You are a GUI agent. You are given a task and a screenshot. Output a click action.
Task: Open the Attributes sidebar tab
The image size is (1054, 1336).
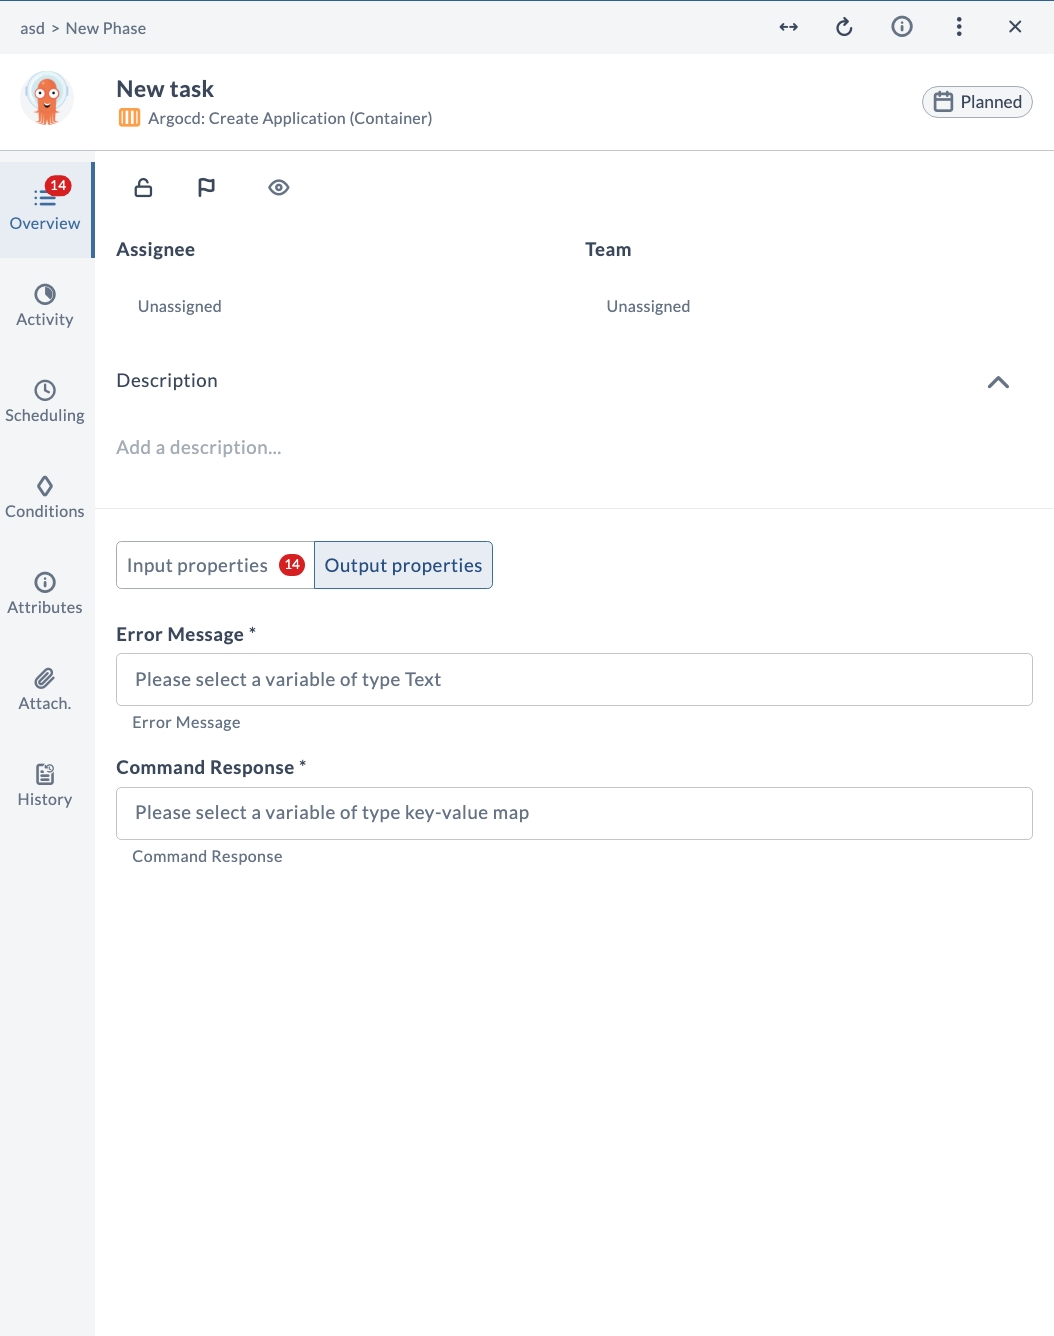tap(45, 594)
